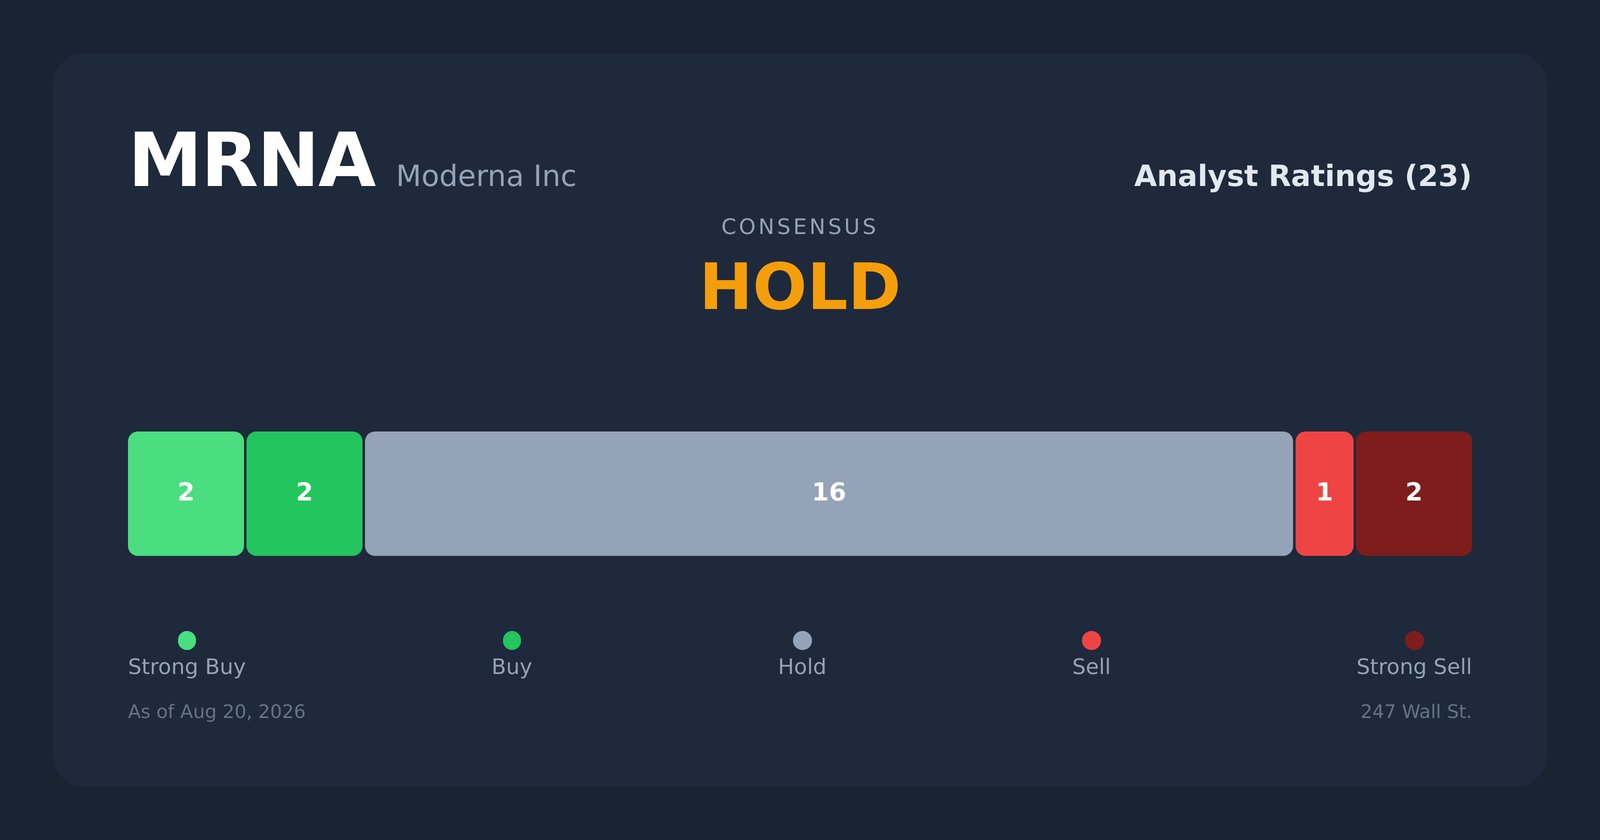
Task: Click the Strong Buy legend dot
Action: (187, 640)
